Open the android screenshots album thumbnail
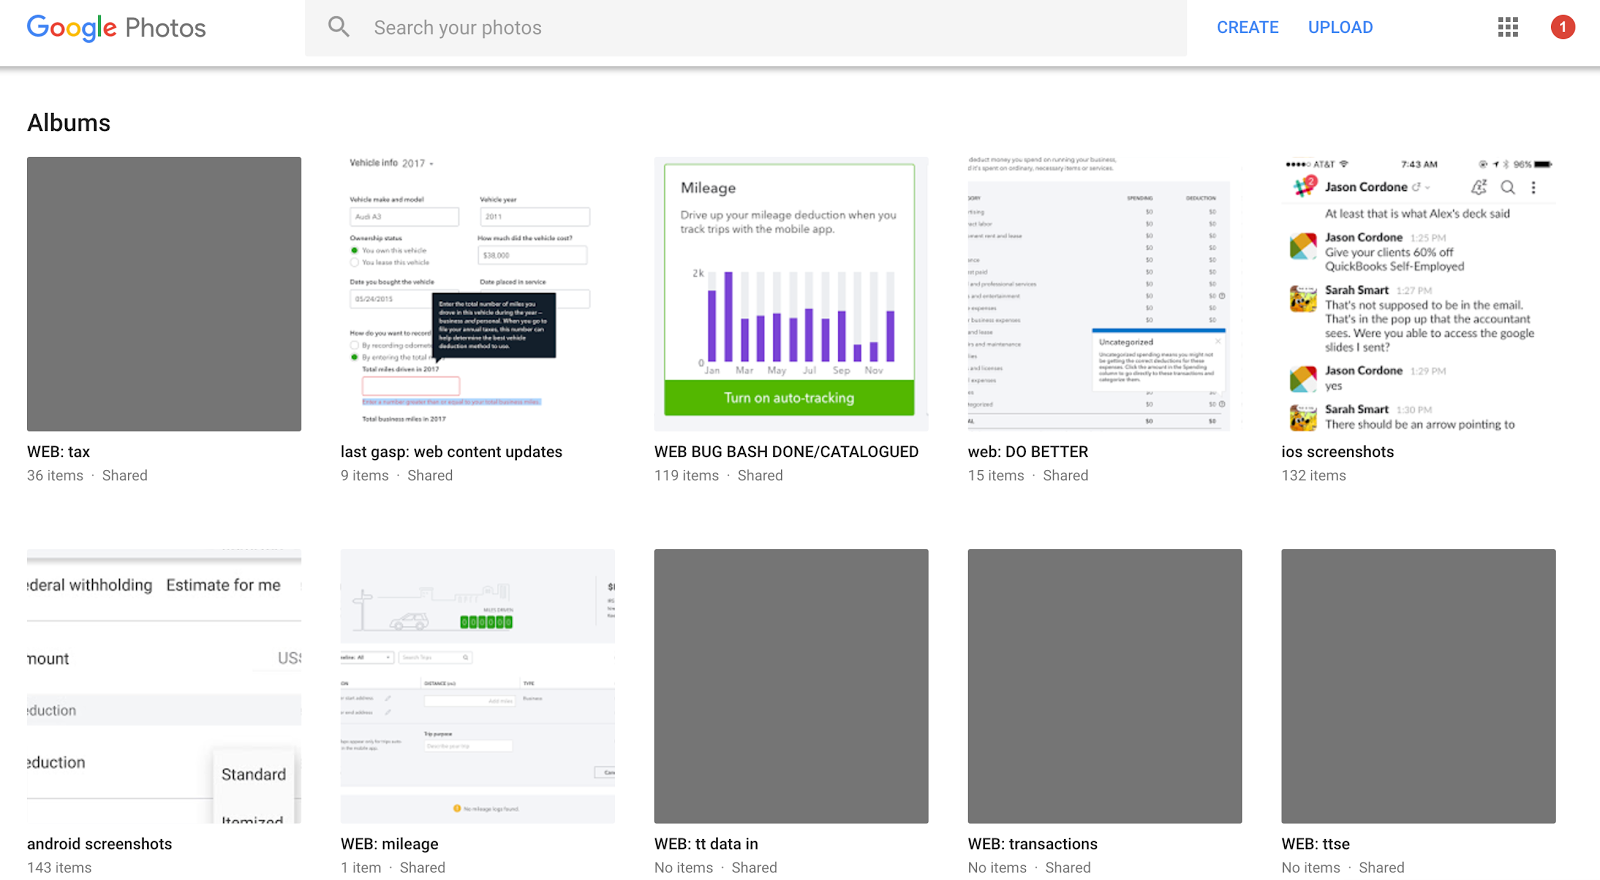1600x880 pixels. tap(164, 686)
